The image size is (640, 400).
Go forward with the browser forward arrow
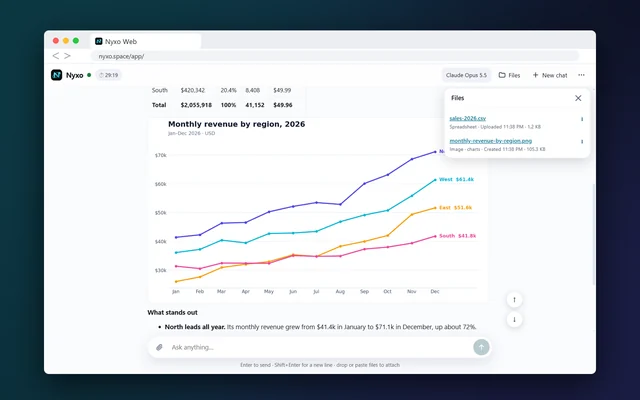point(67,56)
